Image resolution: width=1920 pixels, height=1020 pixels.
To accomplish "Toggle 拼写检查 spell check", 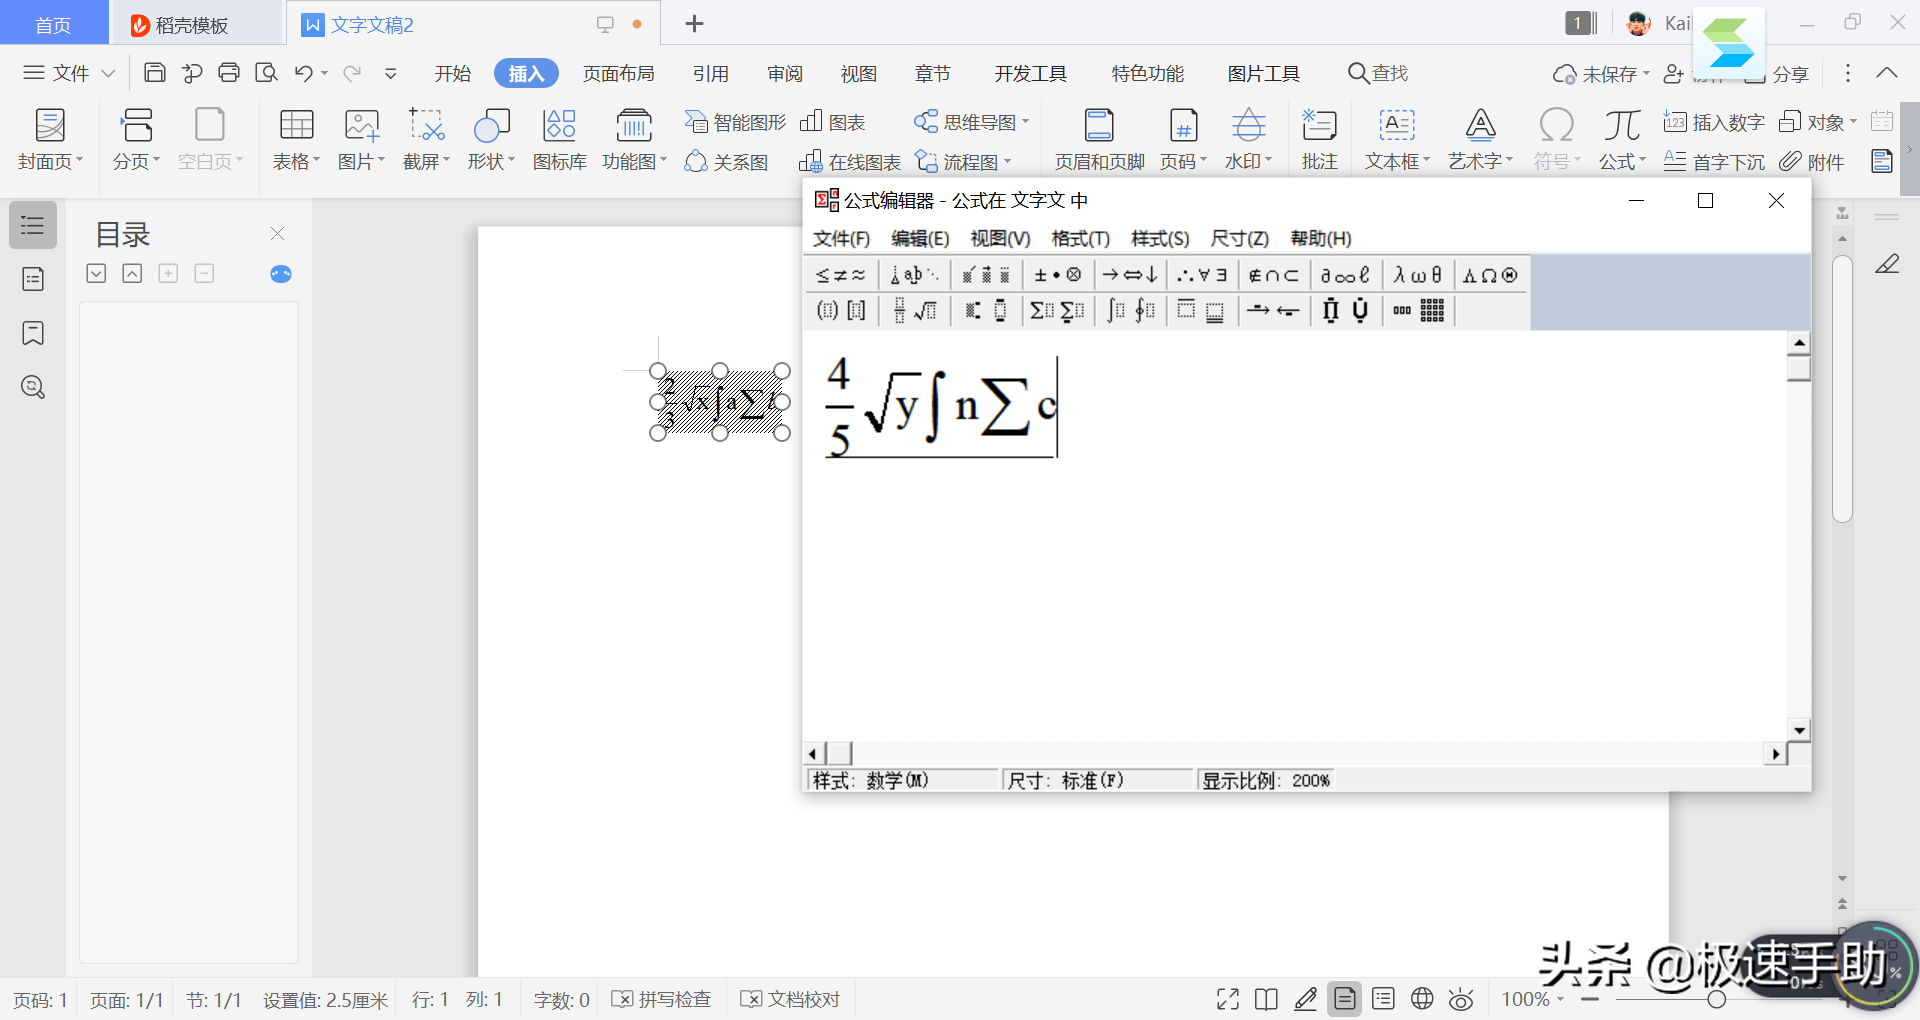I will [662, 999].
